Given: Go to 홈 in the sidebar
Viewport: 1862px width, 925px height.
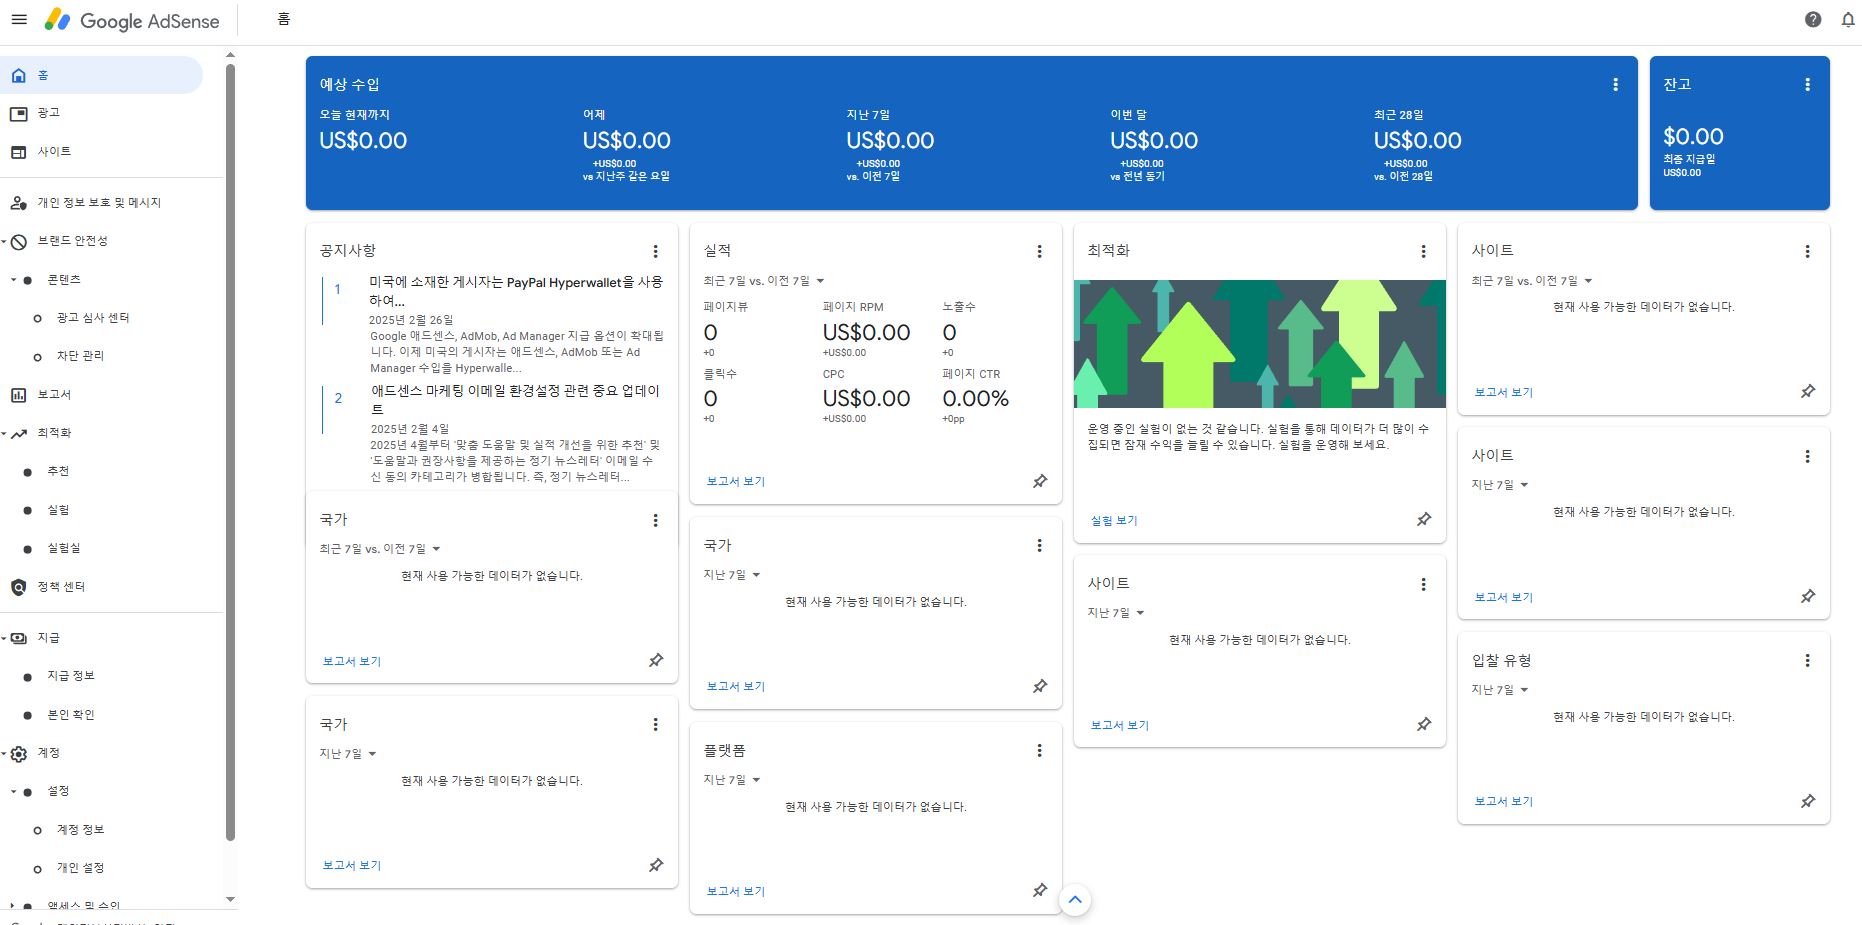Looking at the screenshot, I should click(x=101, y=75).
